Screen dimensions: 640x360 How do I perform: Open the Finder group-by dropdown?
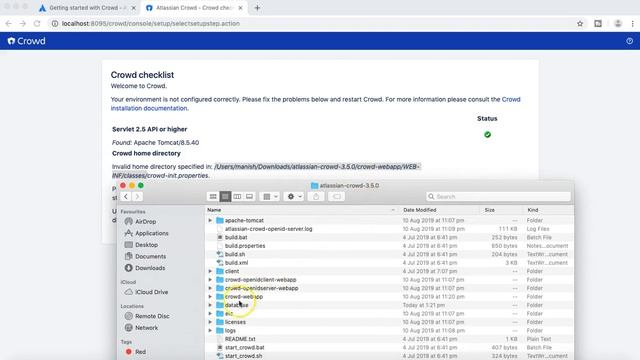tap(270, 197)
